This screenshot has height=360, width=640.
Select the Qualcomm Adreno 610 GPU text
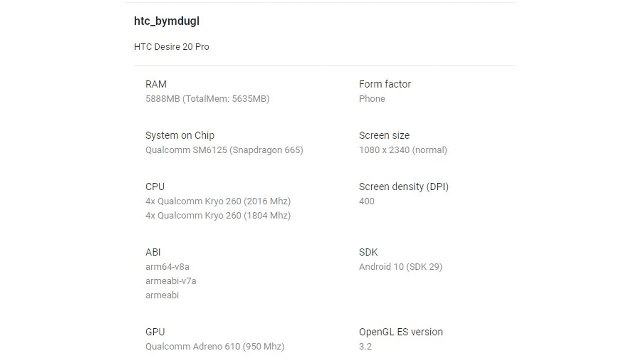point(215,347)
